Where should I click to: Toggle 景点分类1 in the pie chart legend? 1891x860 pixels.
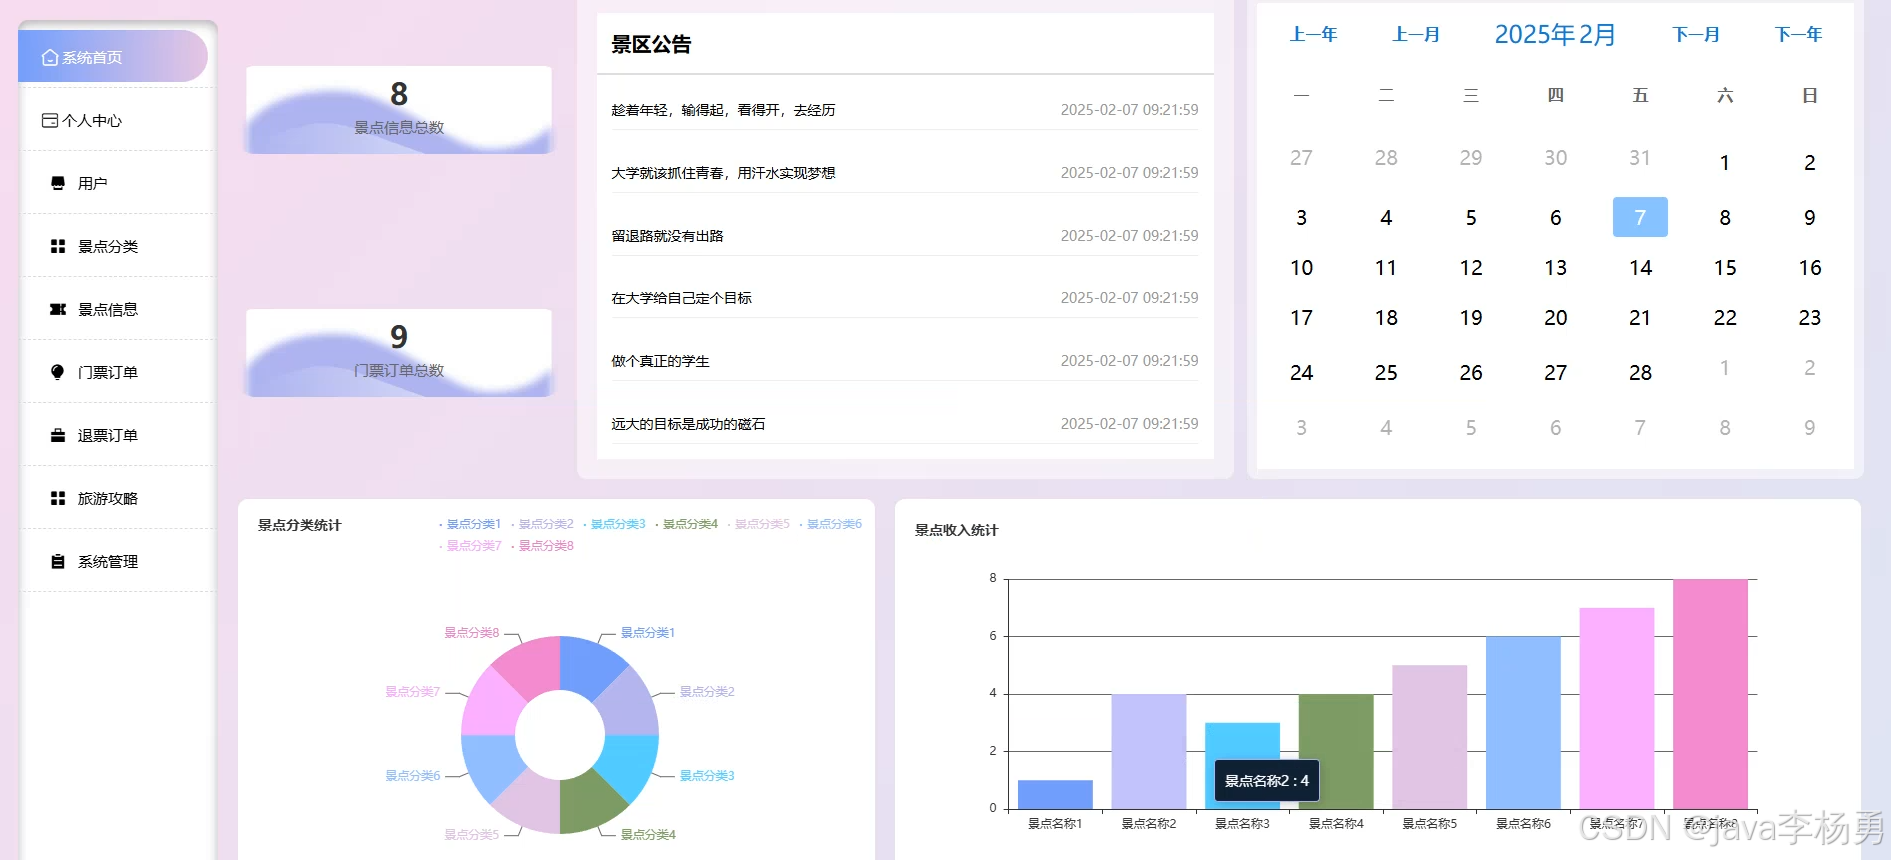point(470,524)
